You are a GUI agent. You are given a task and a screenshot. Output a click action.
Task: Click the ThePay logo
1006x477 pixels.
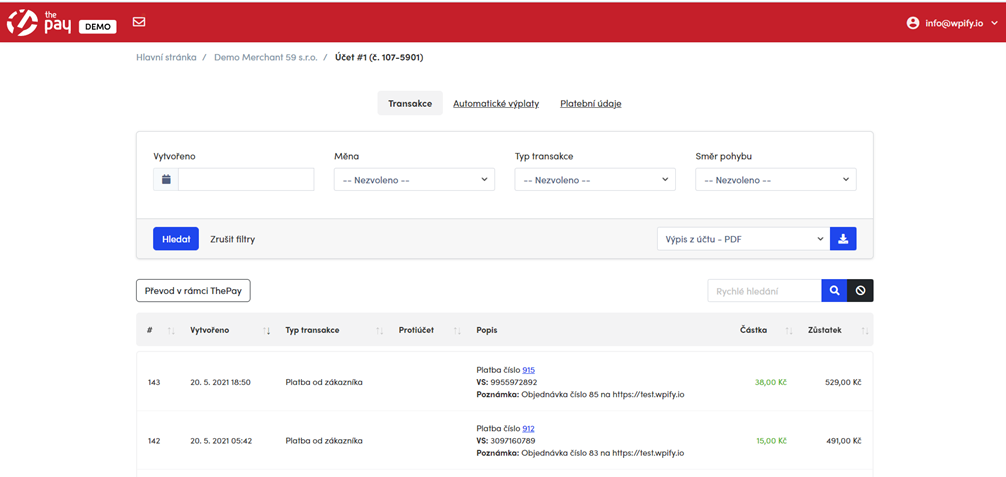[40, 22]
